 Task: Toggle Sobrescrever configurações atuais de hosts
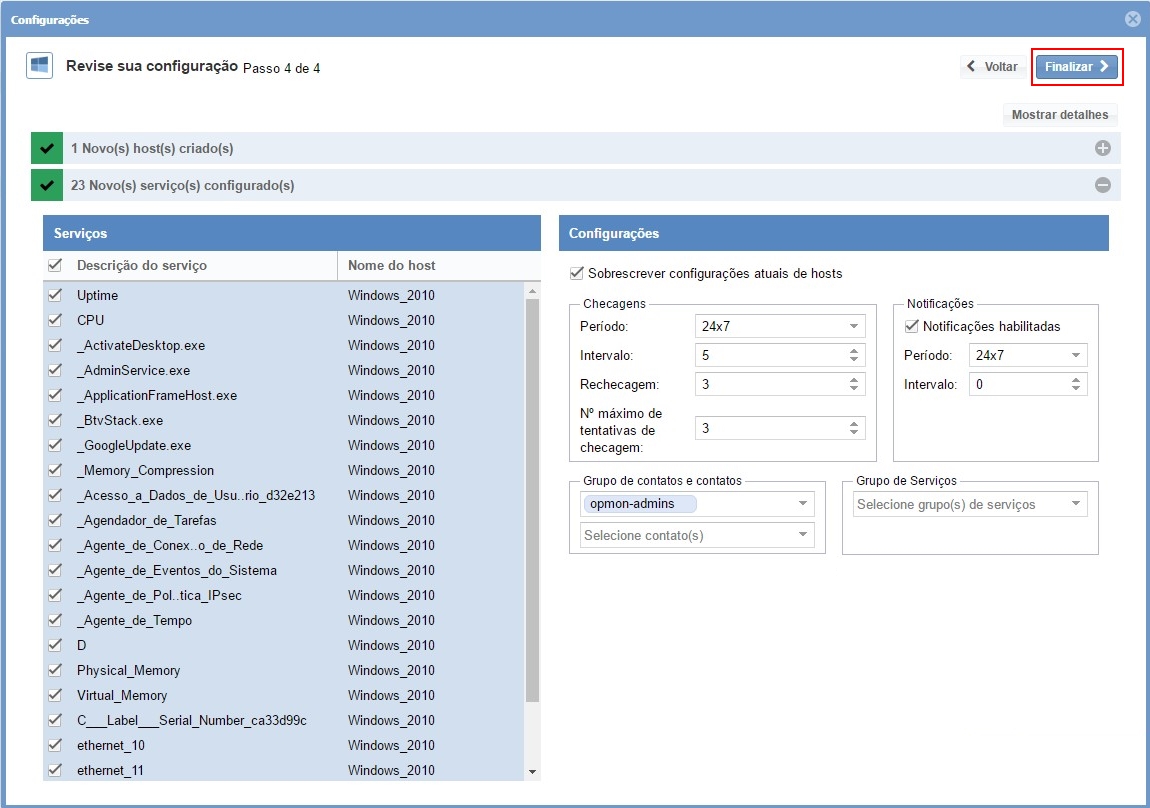[576, 273]
